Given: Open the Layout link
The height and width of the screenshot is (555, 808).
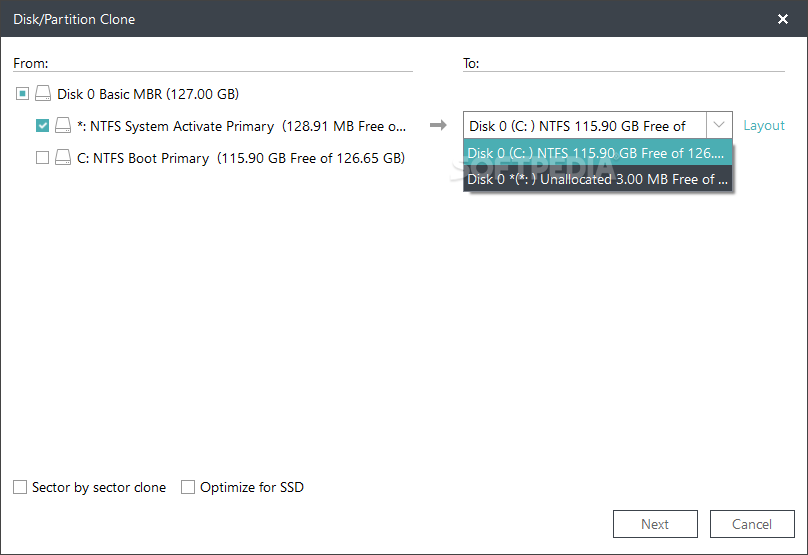Looking at the screenshot, I should pos(764,126).
